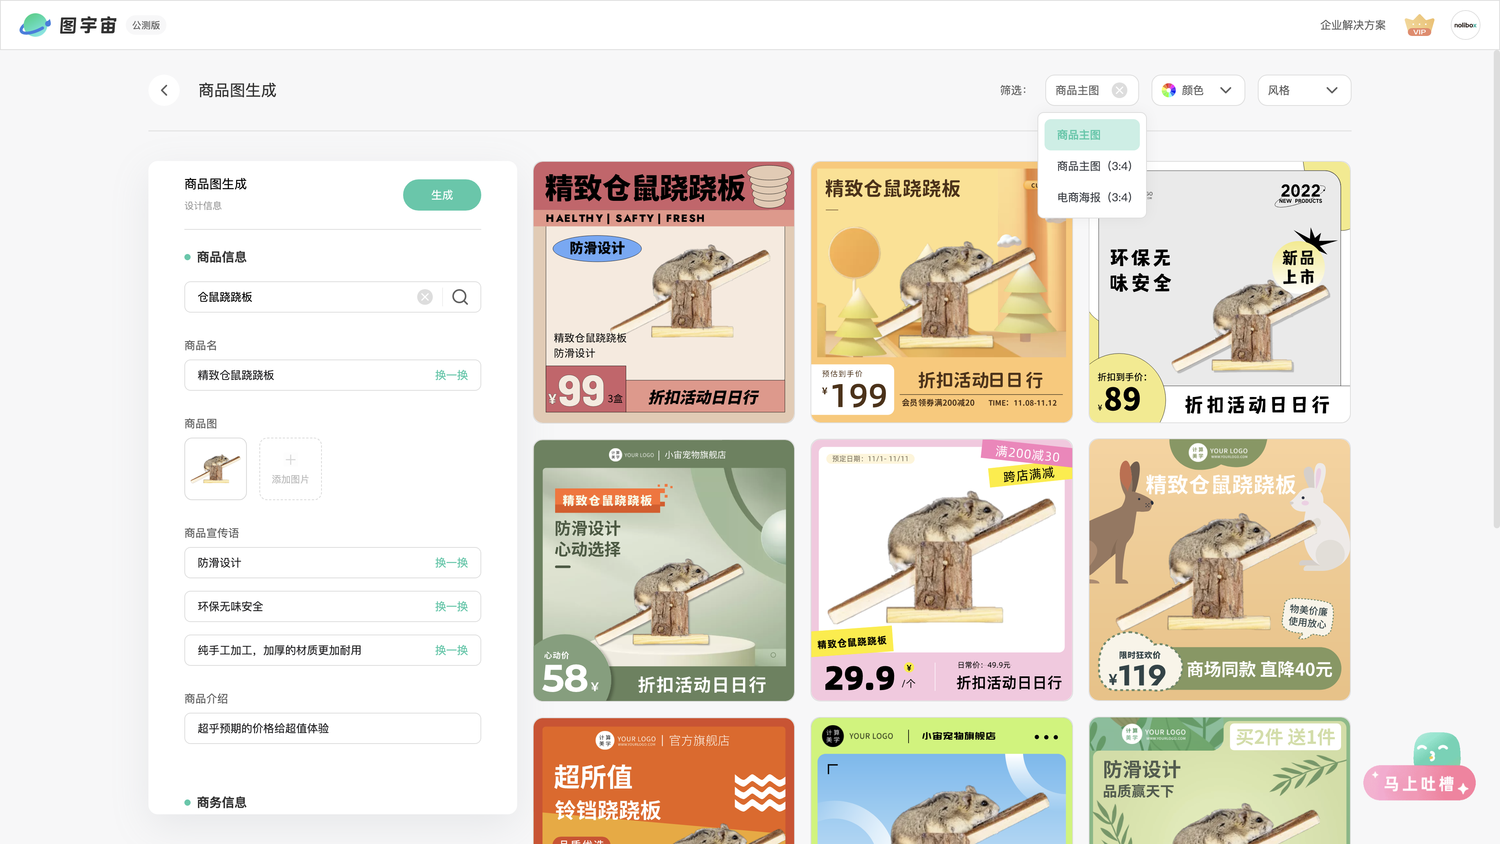Select 电商海报 (3:4) option
Viewport: 1500px width, 844px height.
point(1092,197)
